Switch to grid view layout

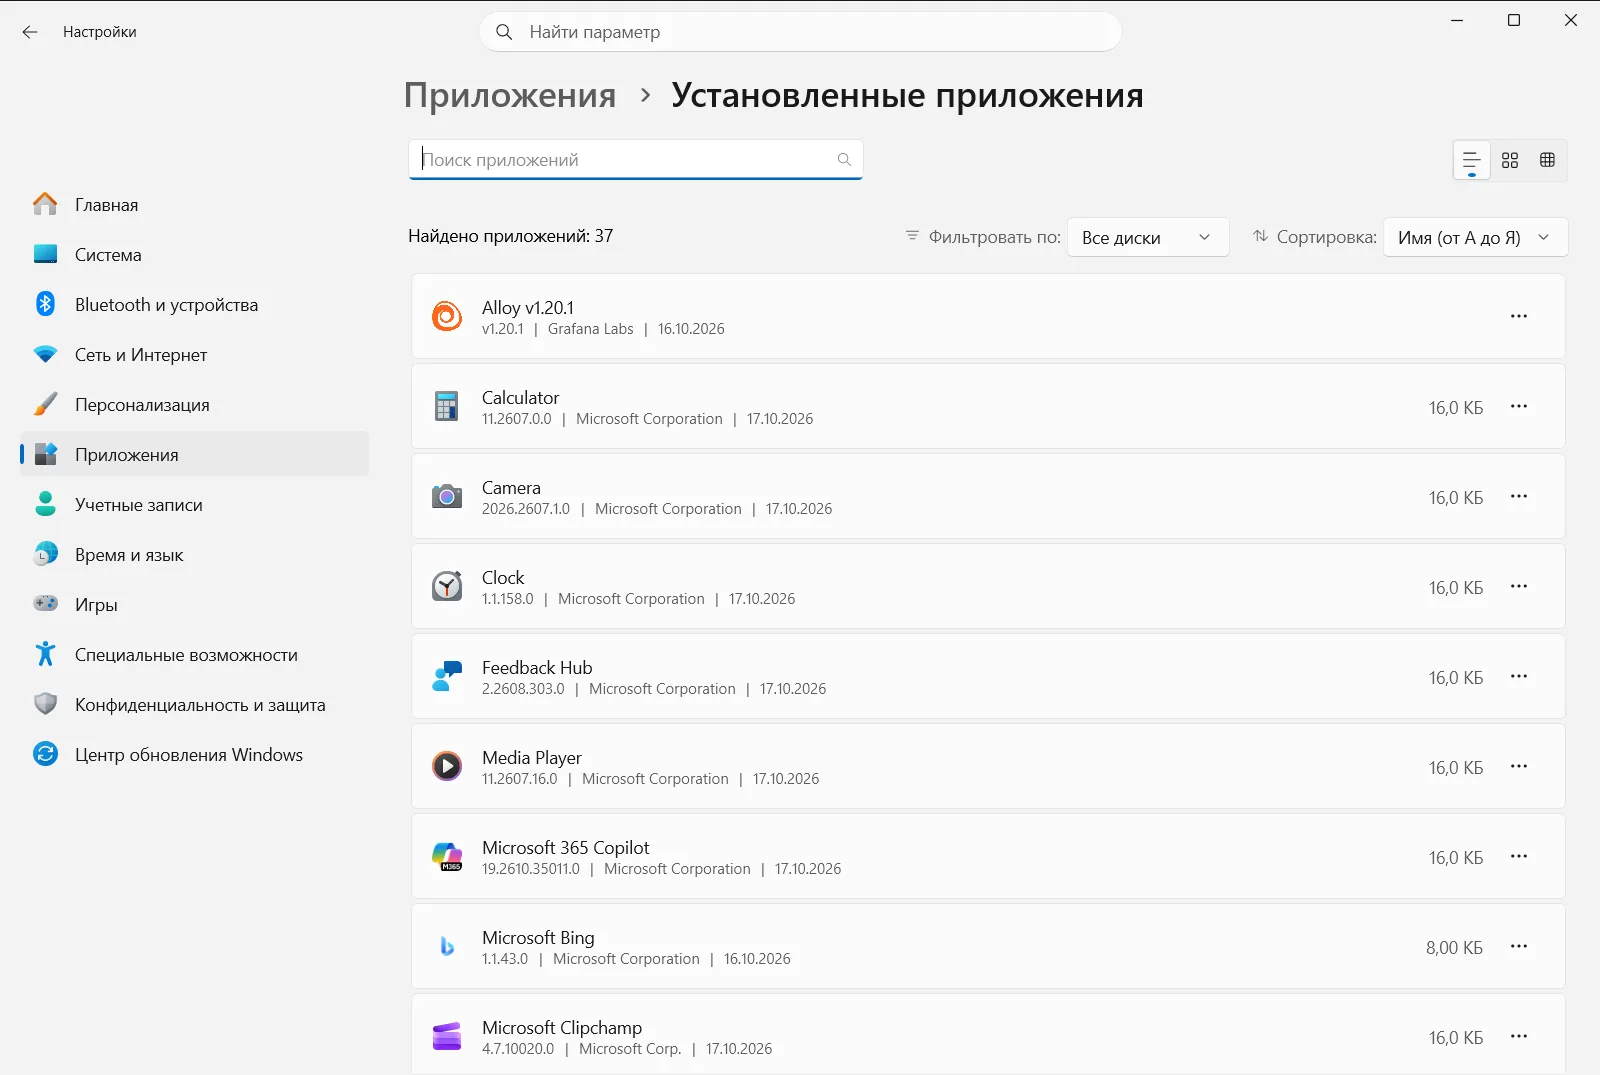[x=1510, y=160]
